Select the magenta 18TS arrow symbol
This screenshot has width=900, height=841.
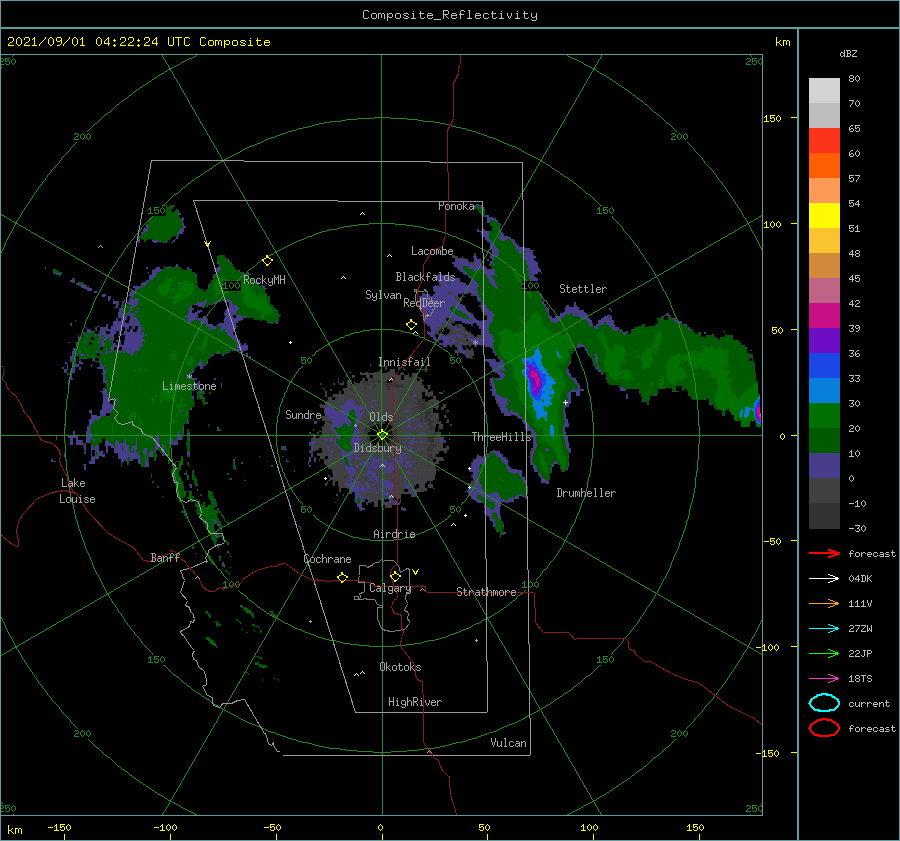tap(824, 679)
